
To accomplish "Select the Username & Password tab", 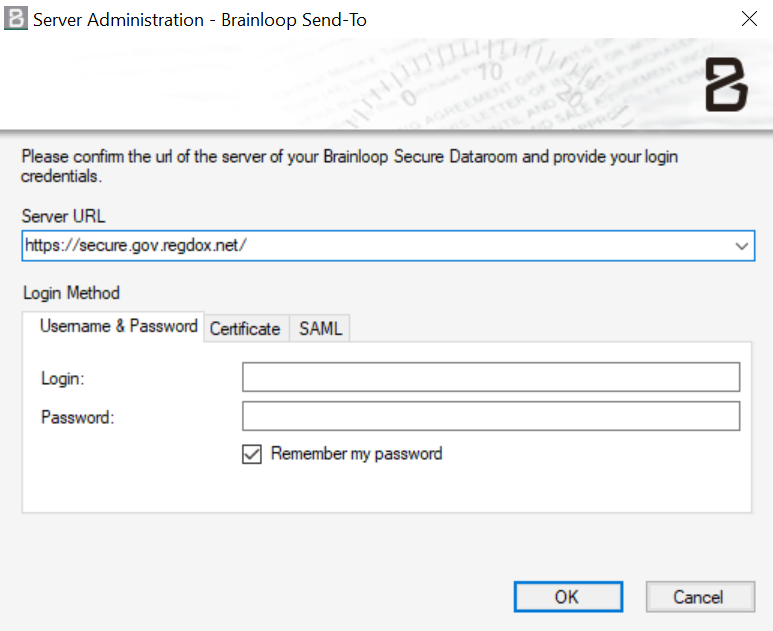I will pos(113,326).
